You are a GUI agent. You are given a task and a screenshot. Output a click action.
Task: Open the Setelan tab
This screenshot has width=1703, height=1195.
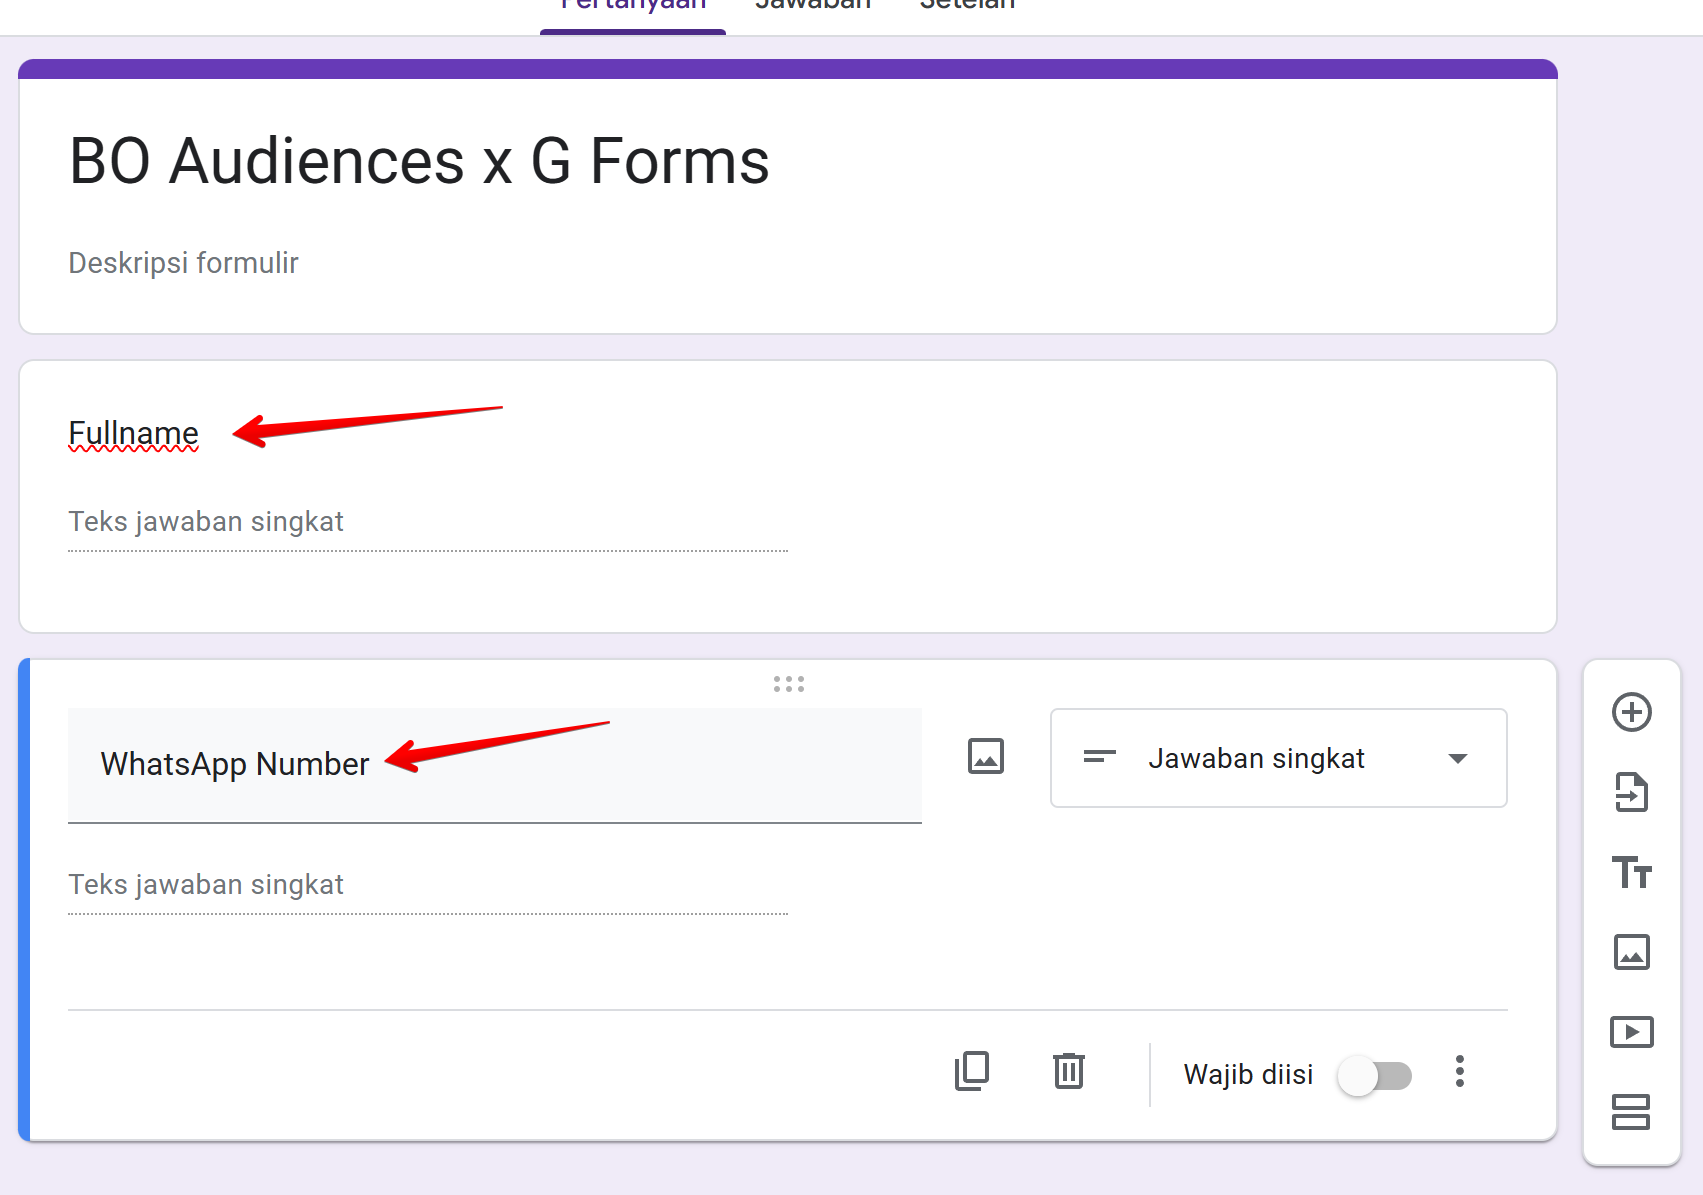coord(967,8)
